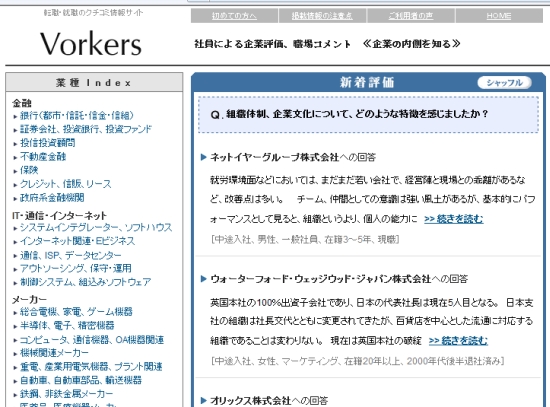
Task: Click the tagline 社員による企業評価、職場コメント
Action: pos(273,44)
